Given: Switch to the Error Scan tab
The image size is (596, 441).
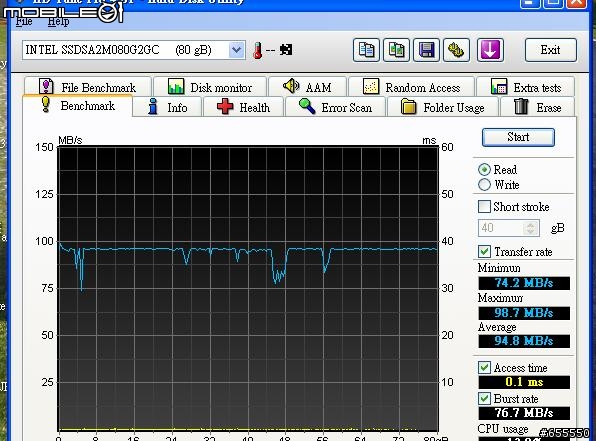Looking at the screenshot, I should coord(335,107).
